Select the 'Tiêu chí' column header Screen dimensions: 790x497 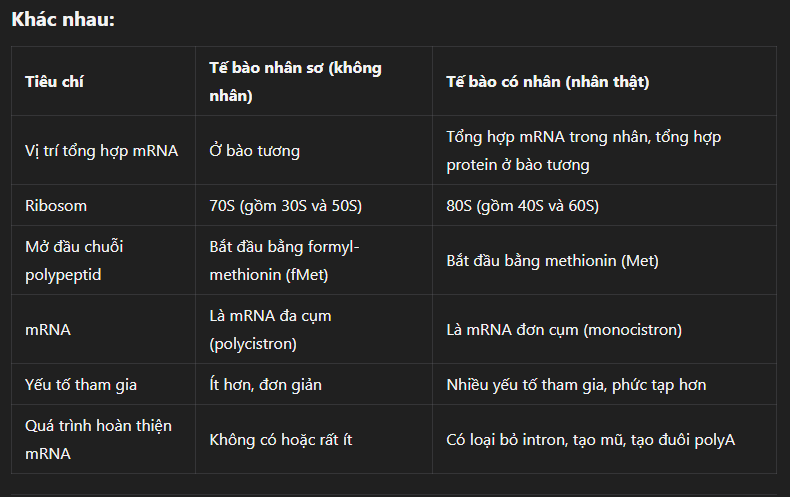click(54, 82)
